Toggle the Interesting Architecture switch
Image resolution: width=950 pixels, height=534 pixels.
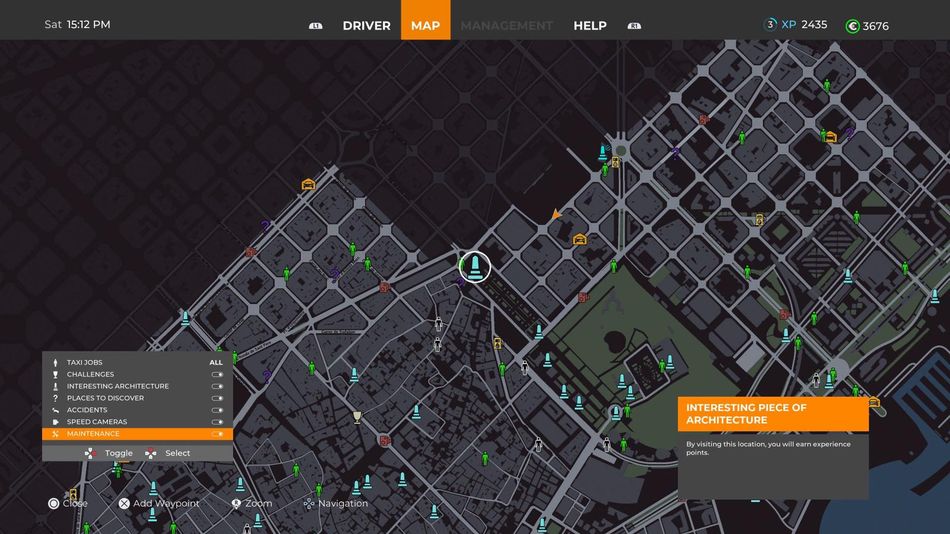(x=217, y=386)
